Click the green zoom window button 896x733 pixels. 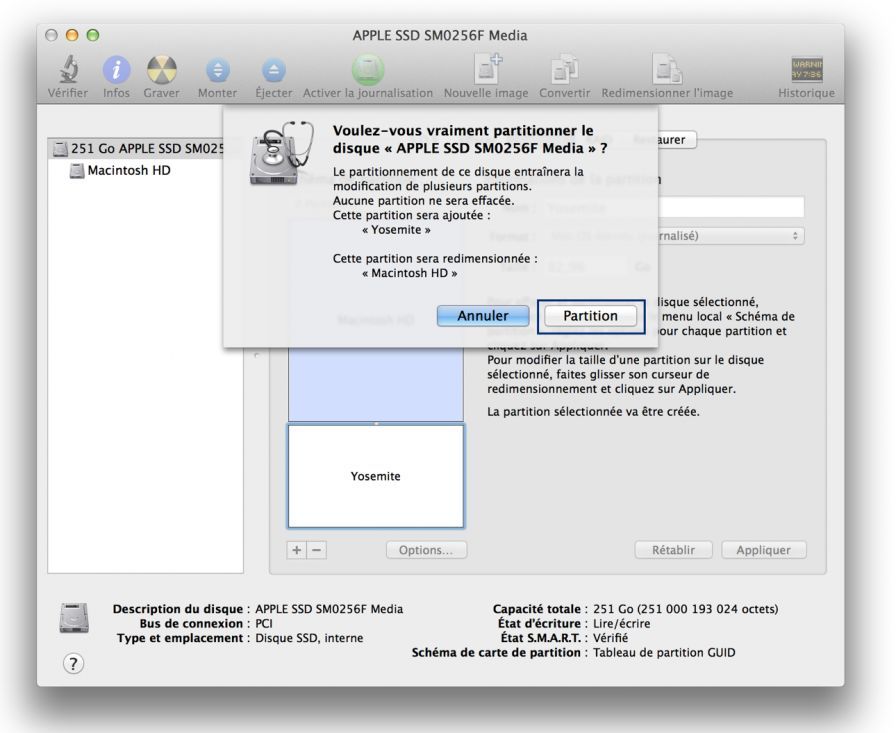pyautogui.click(x=93, y=35)
